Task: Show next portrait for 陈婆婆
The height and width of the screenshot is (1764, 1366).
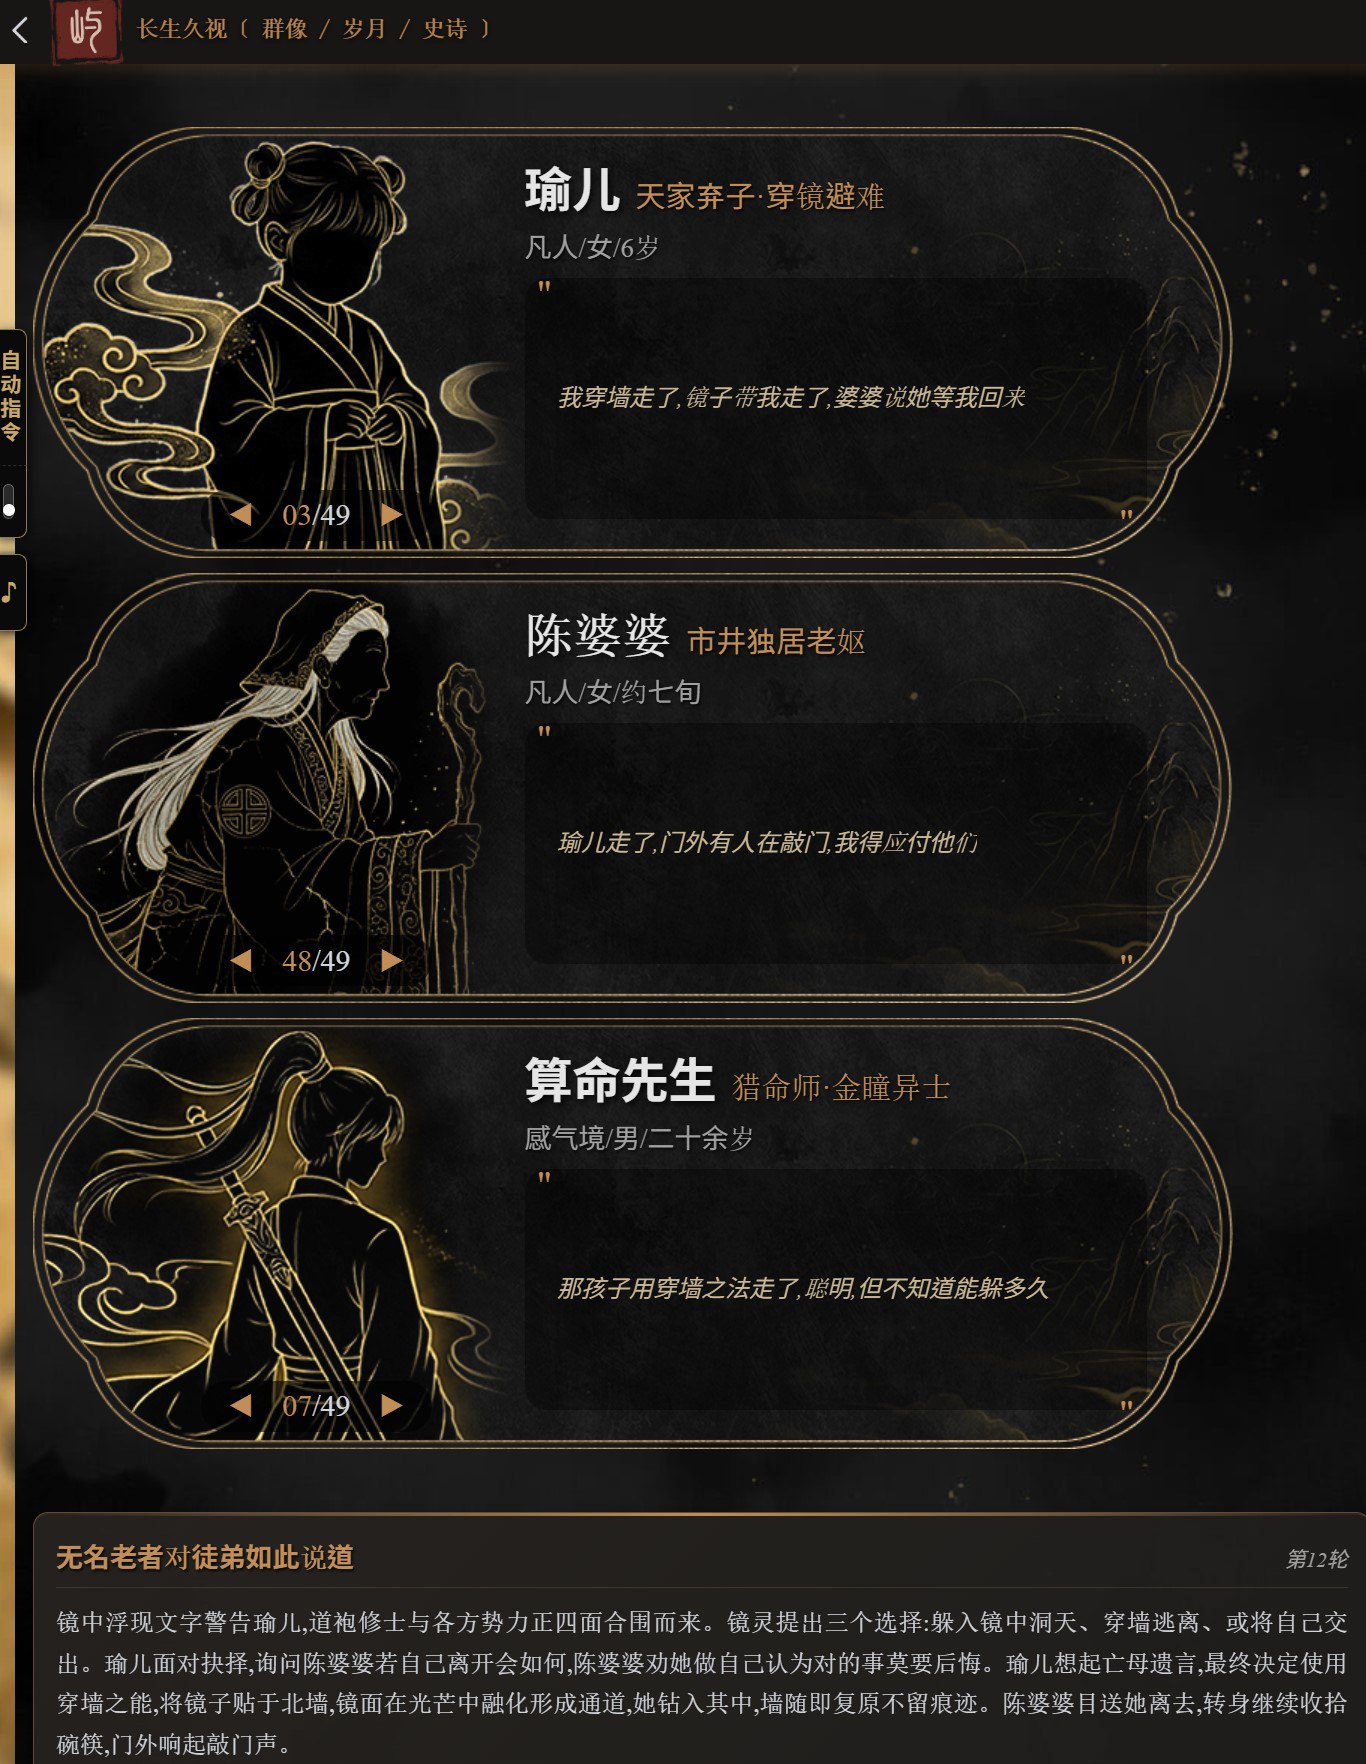Action: pyautogui.click(x=391, y=961)
